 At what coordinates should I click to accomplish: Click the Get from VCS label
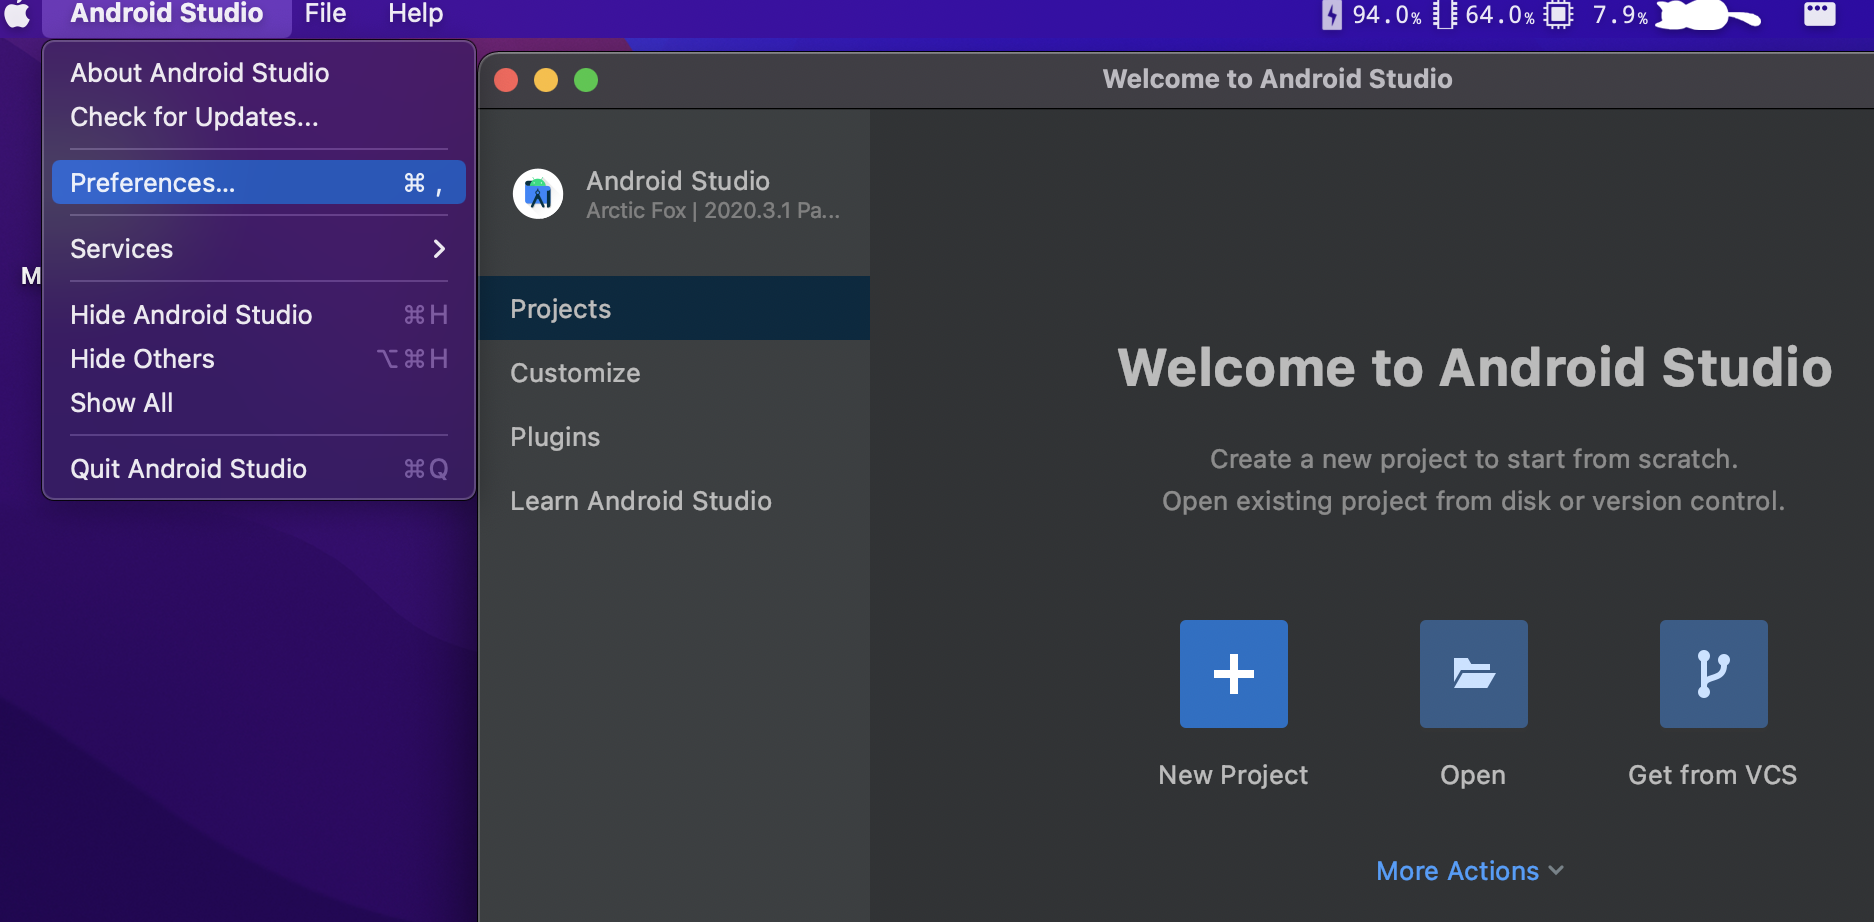click(x=1713, y=775)
